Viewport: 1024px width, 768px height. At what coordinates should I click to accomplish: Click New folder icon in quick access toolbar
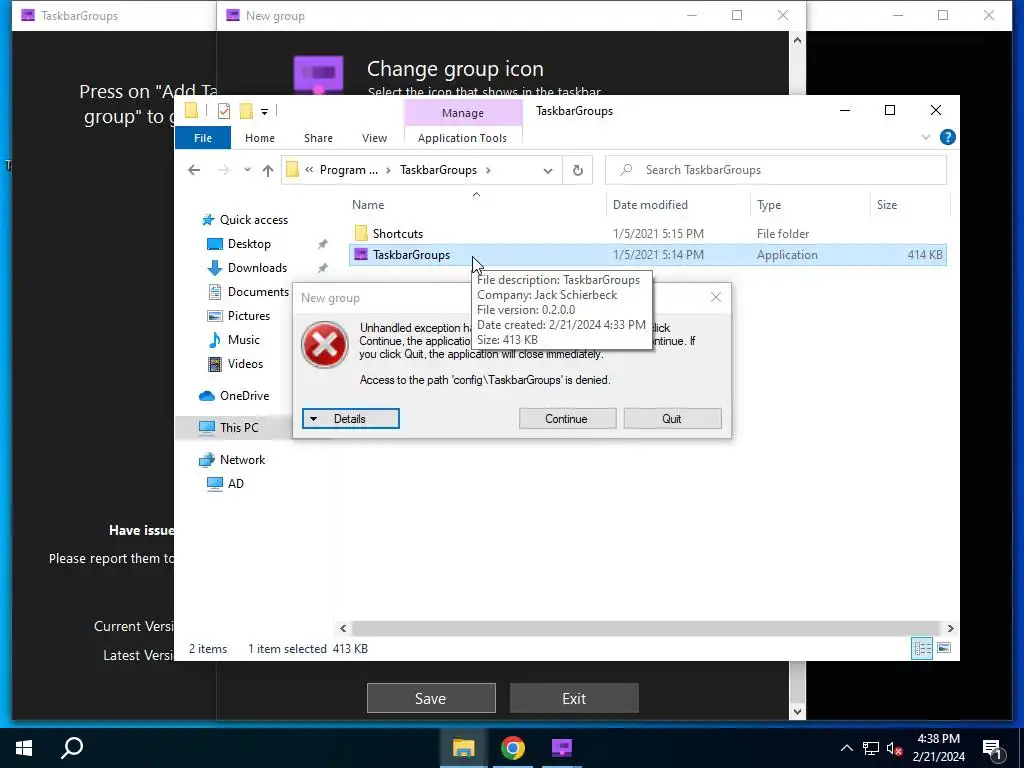[x=246, y=111]
